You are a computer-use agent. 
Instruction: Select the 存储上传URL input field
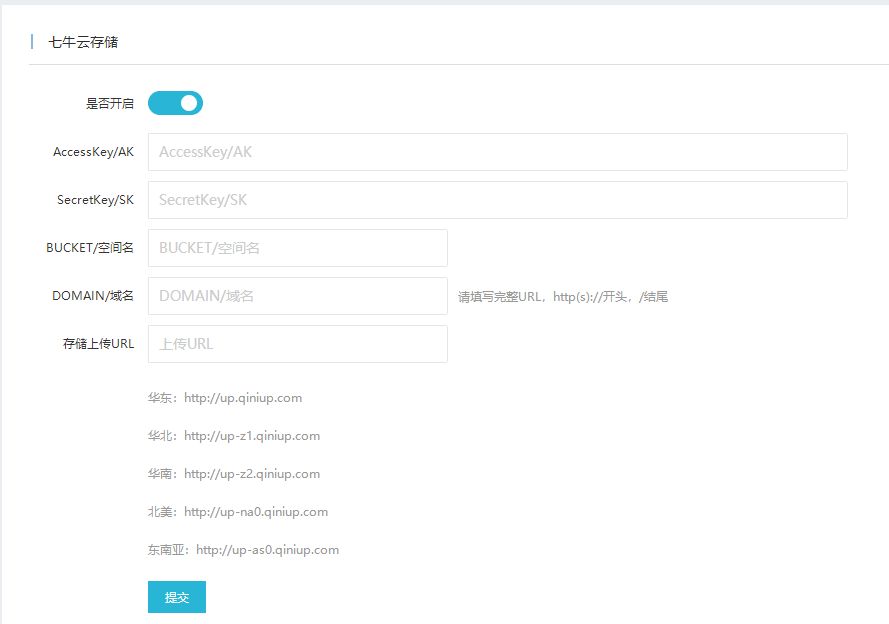pos(297,343)
